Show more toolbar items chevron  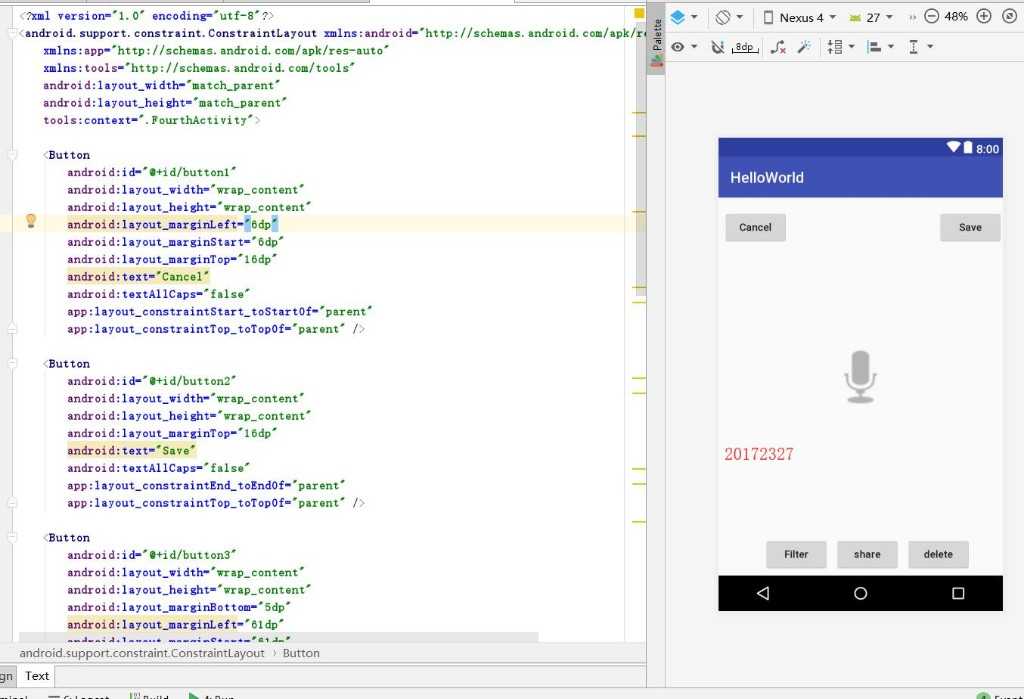point(912,18)
